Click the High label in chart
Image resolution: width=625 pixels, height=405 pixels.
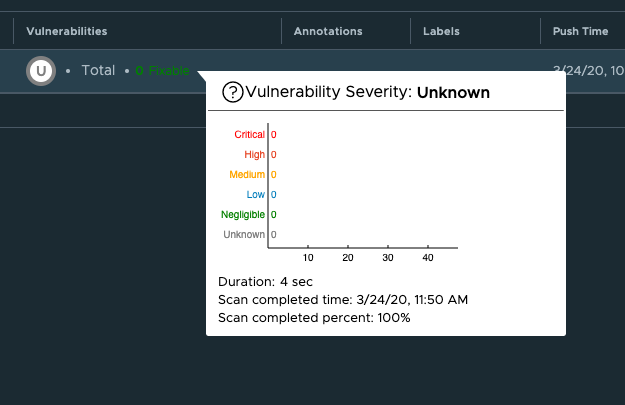coord(255,155)
